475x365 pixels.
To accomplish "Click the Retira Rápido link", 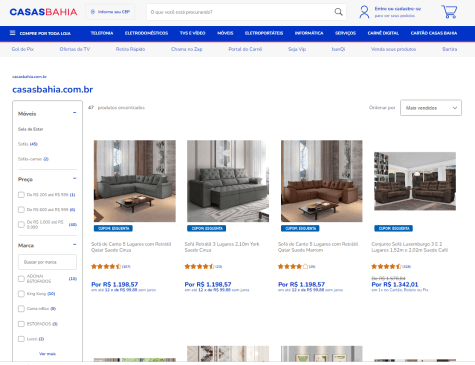I will 130,49.
